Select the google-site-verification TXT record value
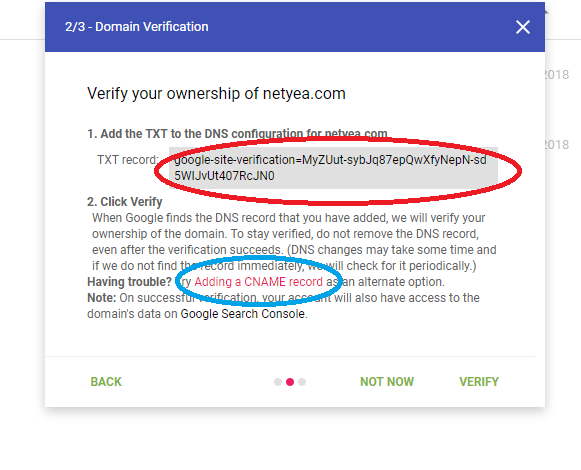Image resolution: width=581 pixels, height=470 pixels. point(333,168)
